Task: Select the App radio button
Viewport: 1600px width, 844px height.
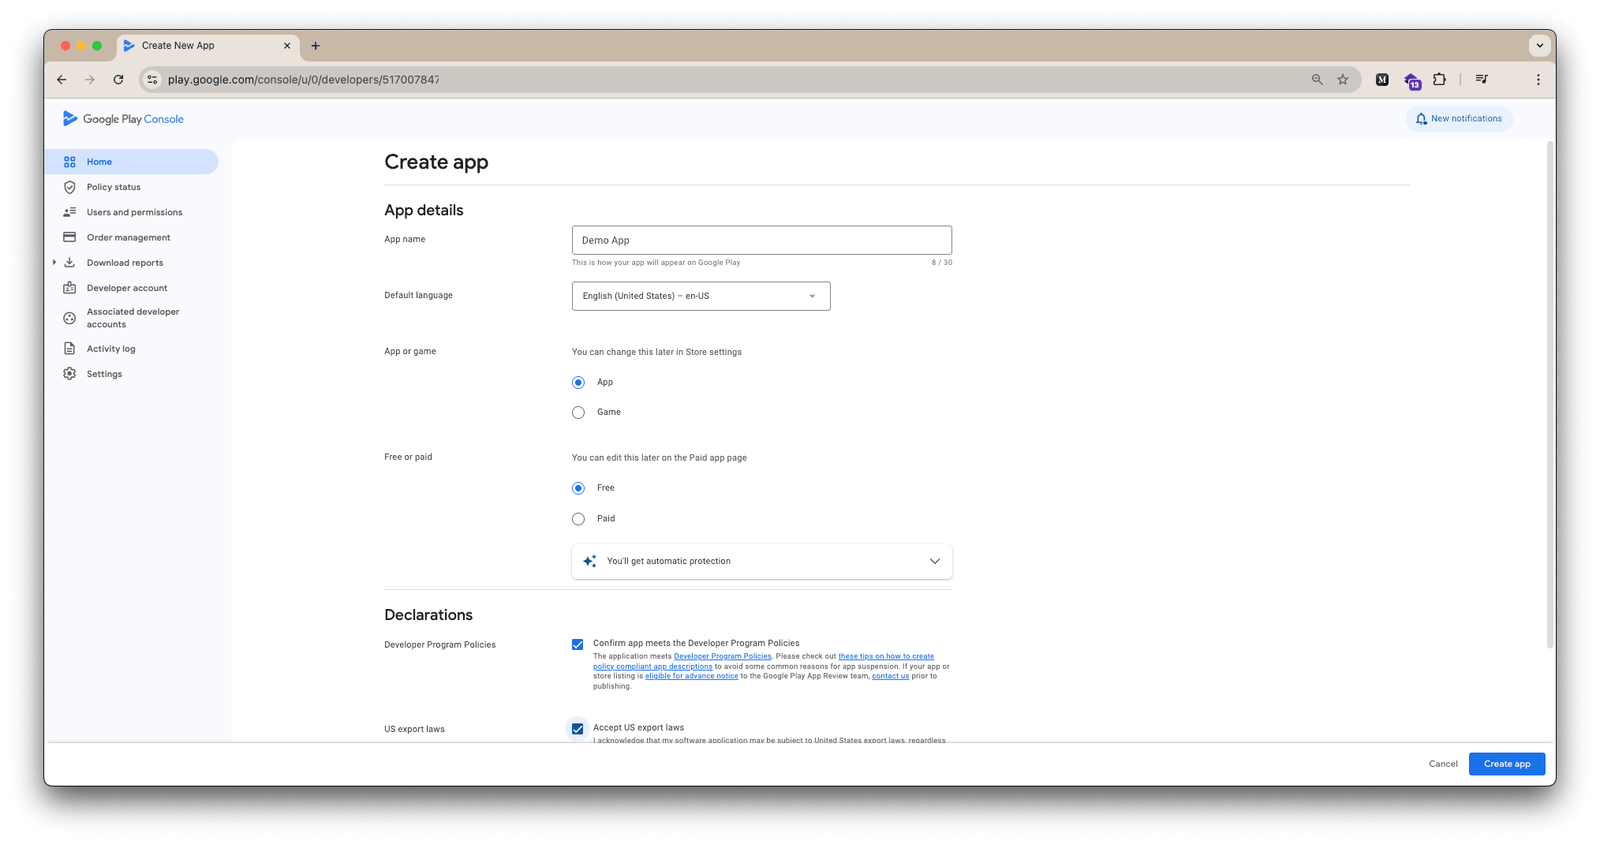Action: click(x=578, y=382)
